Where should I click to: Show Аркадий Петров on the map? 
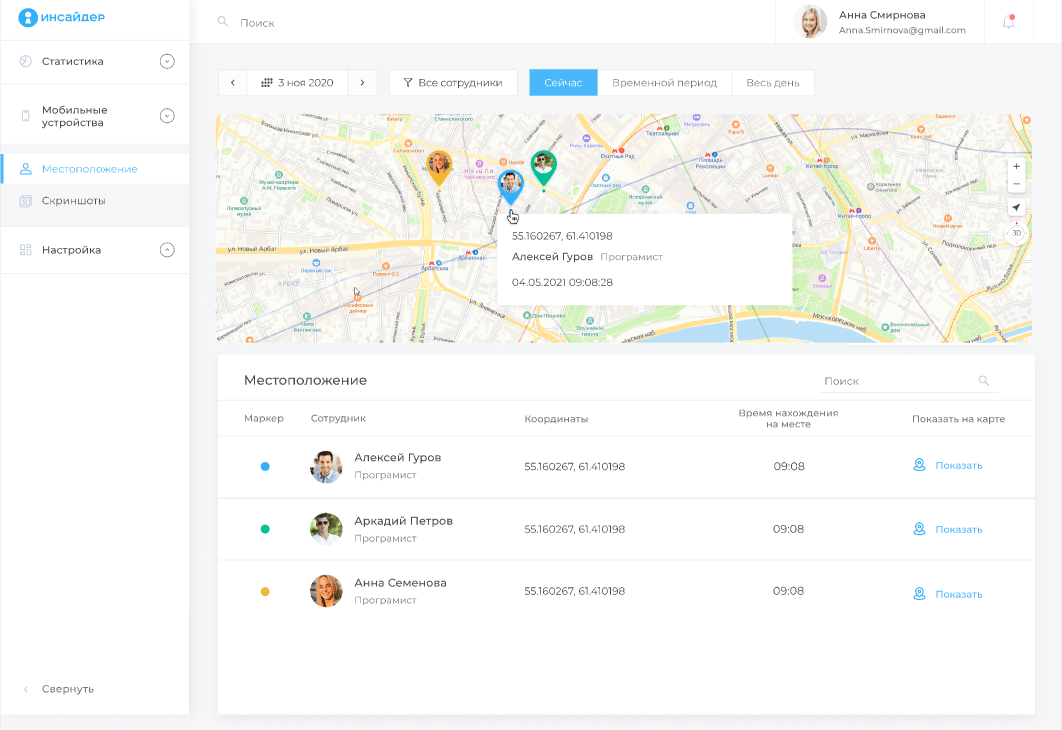pyautogui.click(x=948, y=530)
